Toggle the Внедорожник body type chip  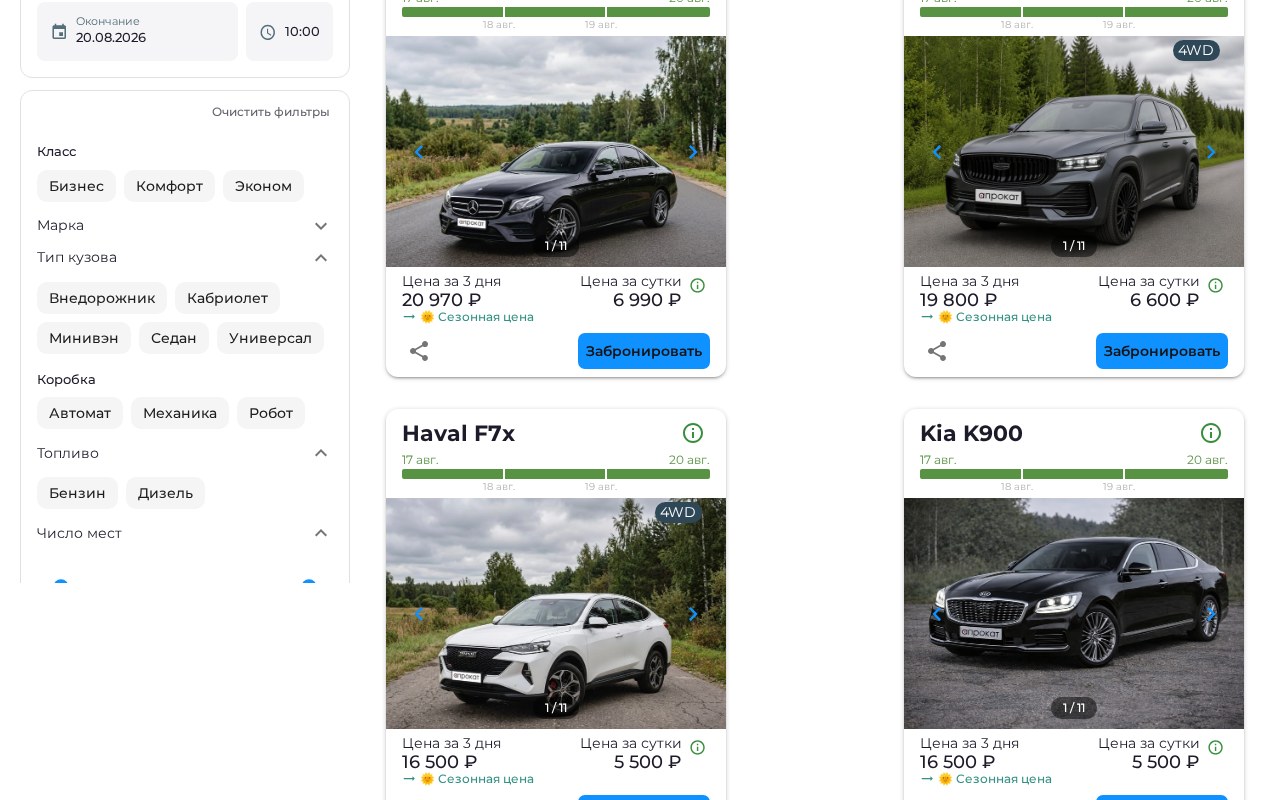(x=102, y=298)
